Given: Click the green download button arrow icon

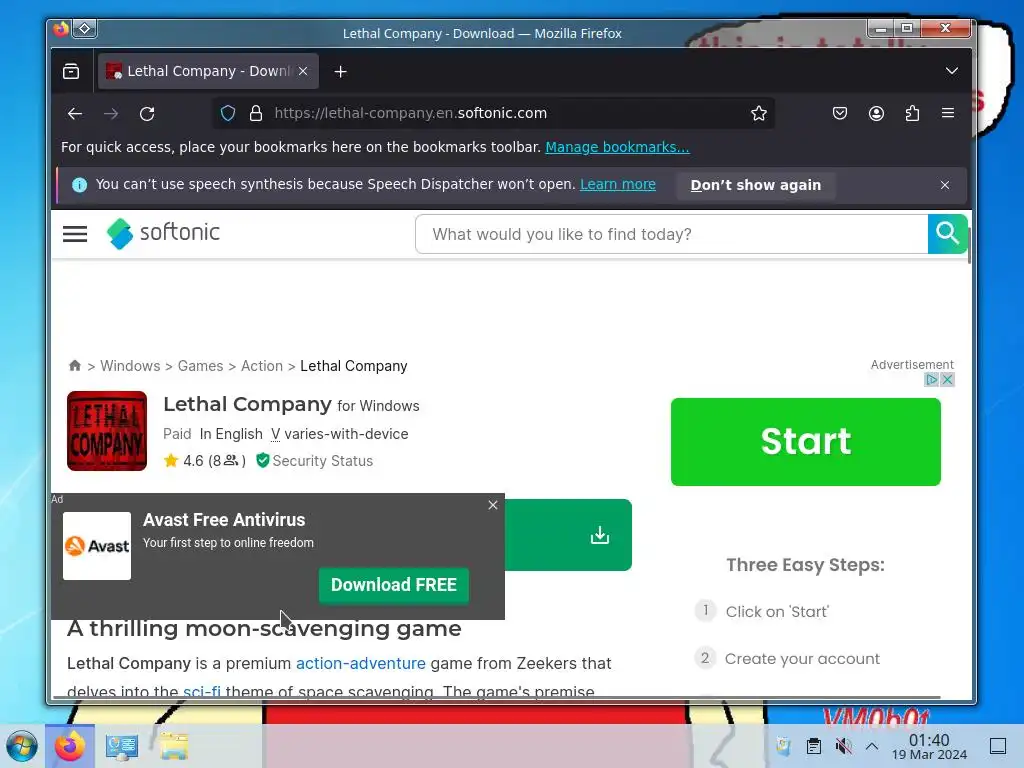Looking at the screenshot, I should [600, 536].
